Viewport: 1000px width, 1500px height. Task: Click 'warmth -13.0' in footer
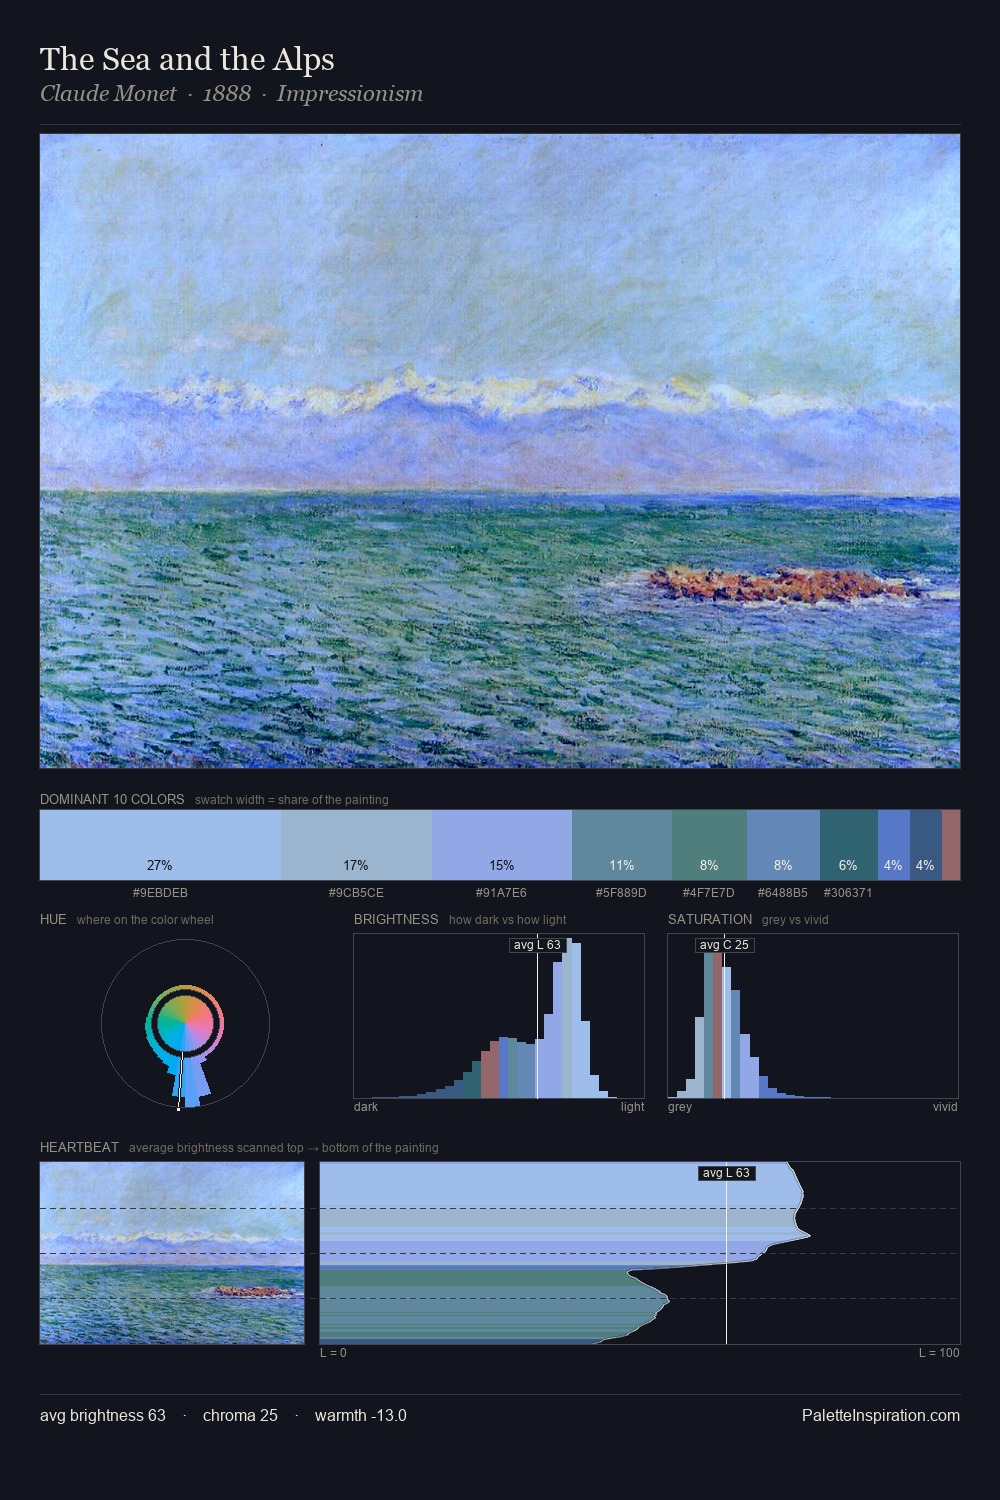[x=361, y=1415]
